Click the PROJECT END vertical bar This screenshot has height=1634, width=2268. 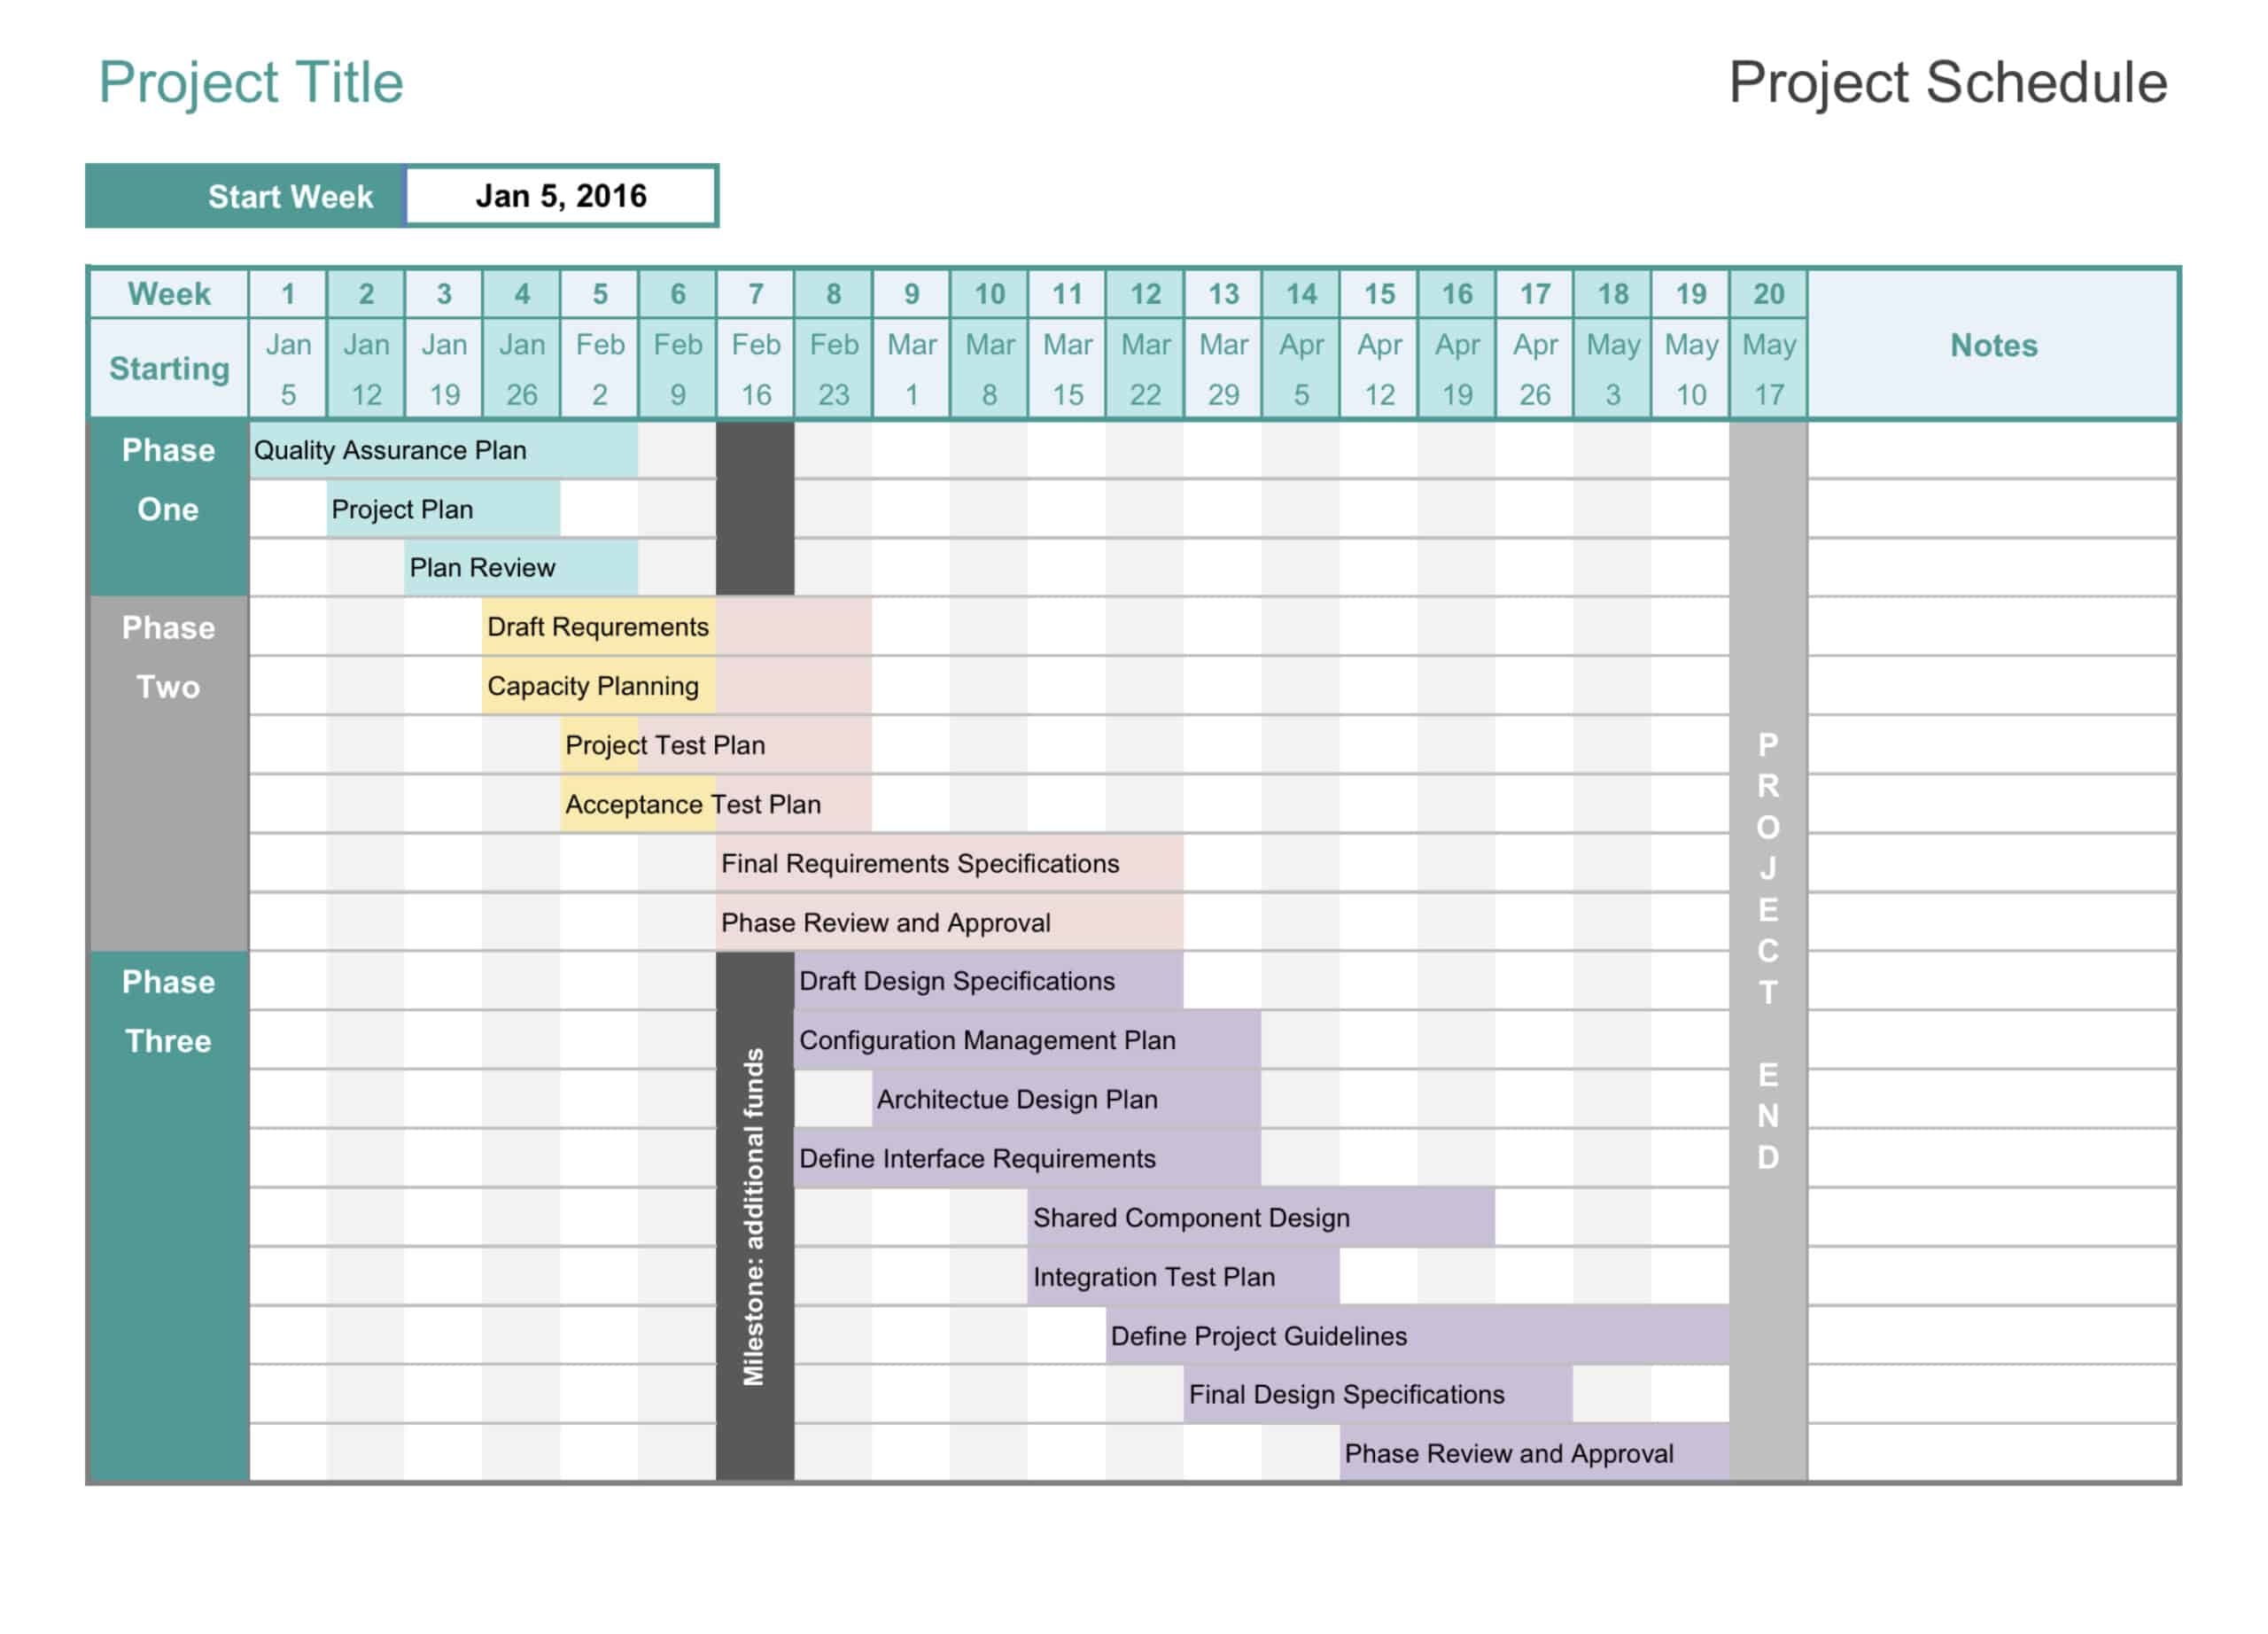coord(1768,950)
